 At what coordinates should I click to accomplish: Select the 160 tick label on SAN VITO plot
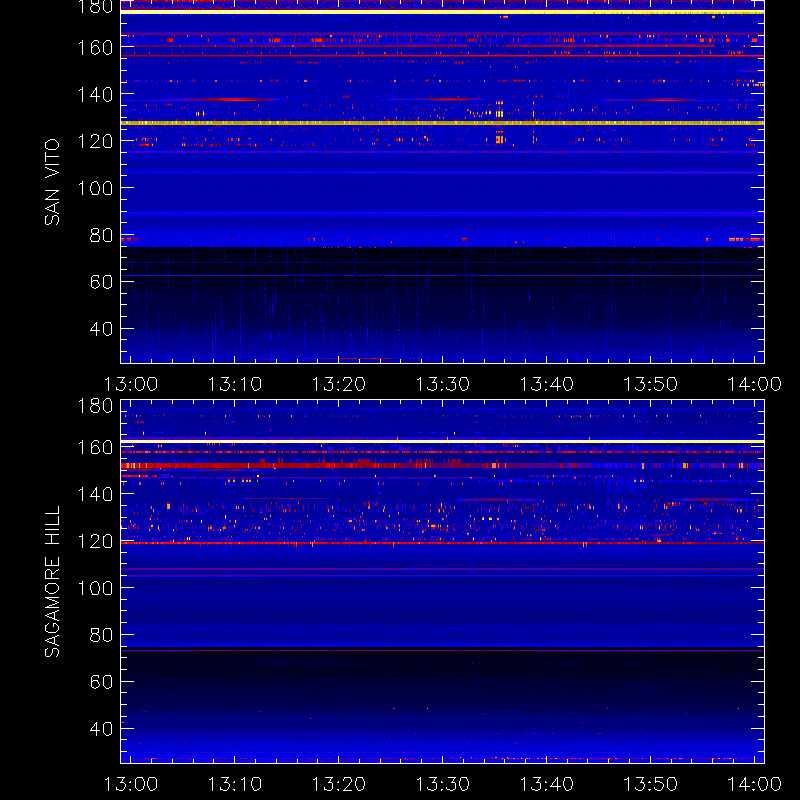[x=95, y=47]
